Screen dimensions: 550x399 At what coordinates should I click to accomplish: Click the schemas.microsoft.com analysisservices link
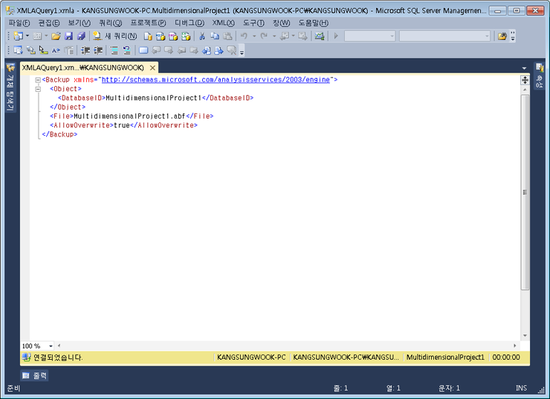coord(215,80)
